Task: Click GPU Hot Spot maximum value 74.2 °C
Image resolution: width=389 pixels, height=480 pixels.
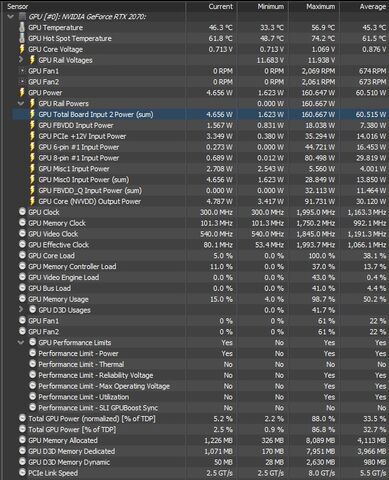Action: tap(323, 38)
